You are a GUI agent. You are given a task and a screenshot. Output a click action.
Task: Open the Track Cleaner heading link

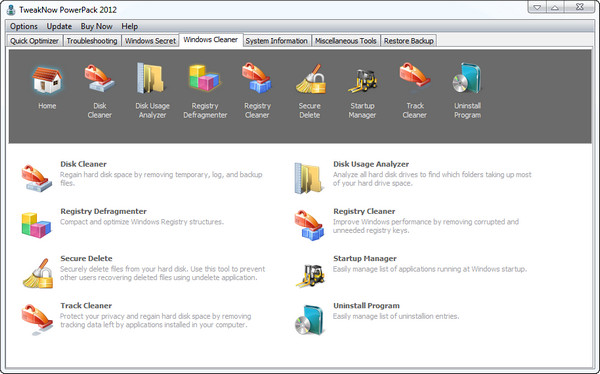[86, 306]
